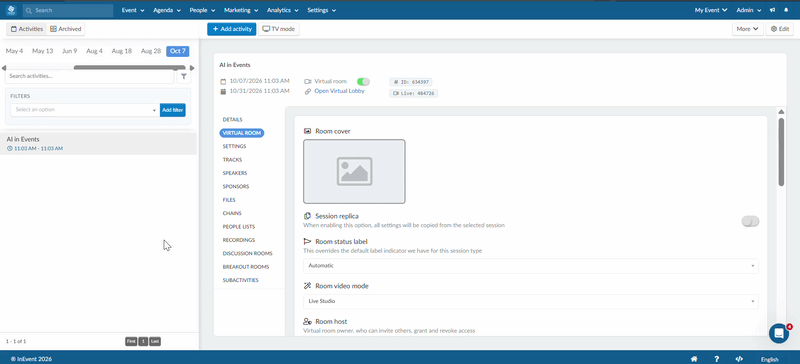This screenshot has height=364, width=800.
Task: Open the FILES section
Action: click(229, 200)
